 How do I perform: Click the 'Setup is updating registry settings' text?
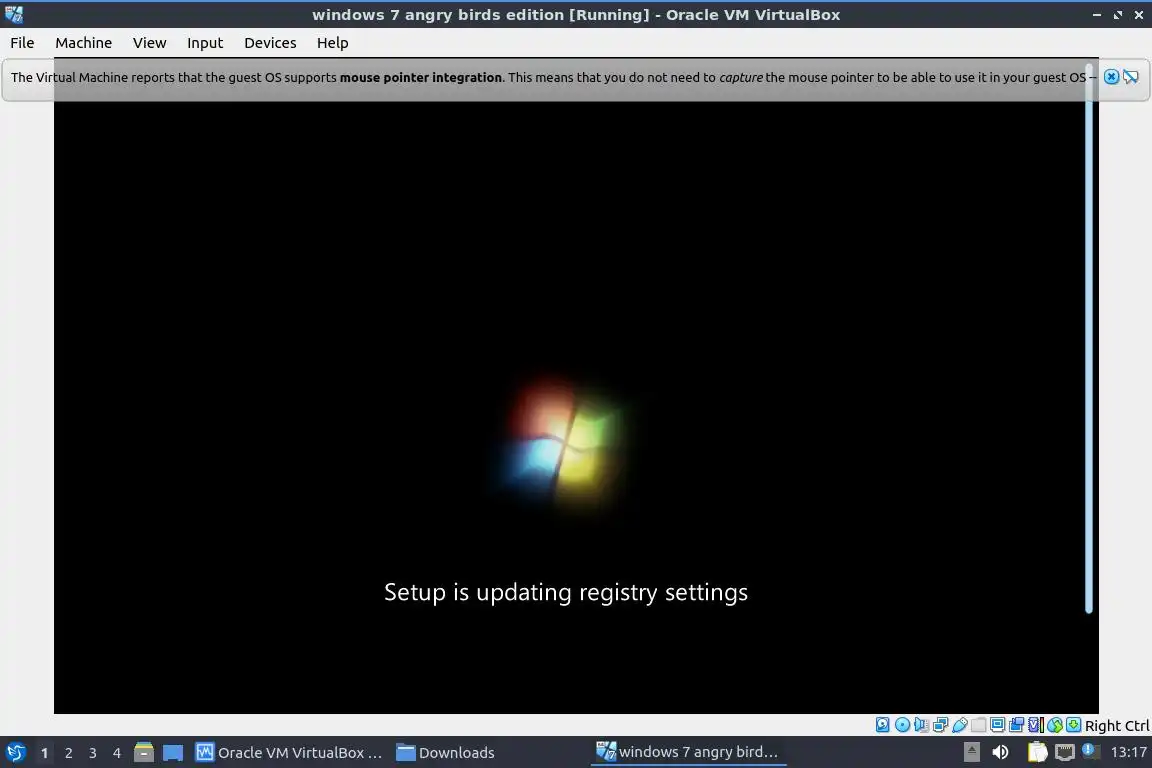tap(566, 592)
